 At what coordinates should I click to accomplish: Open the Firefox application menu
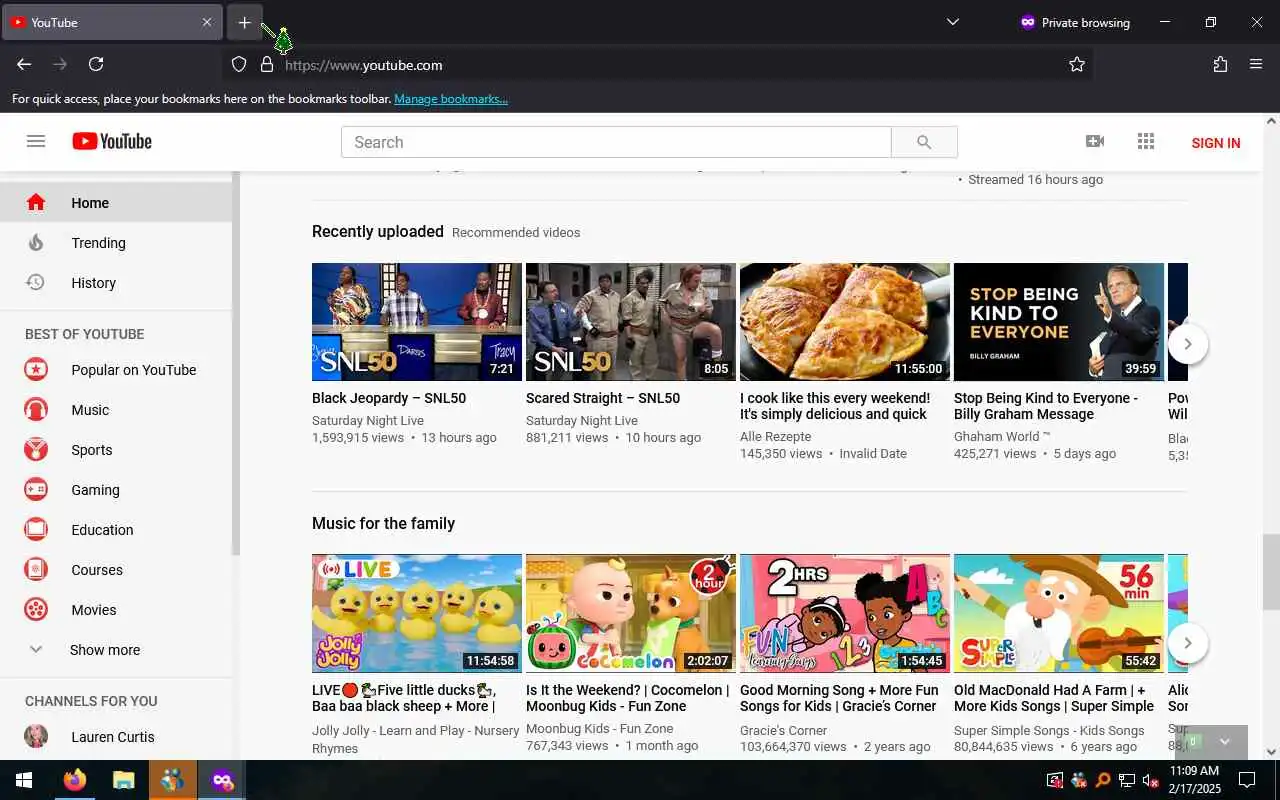coord(1256,64)
